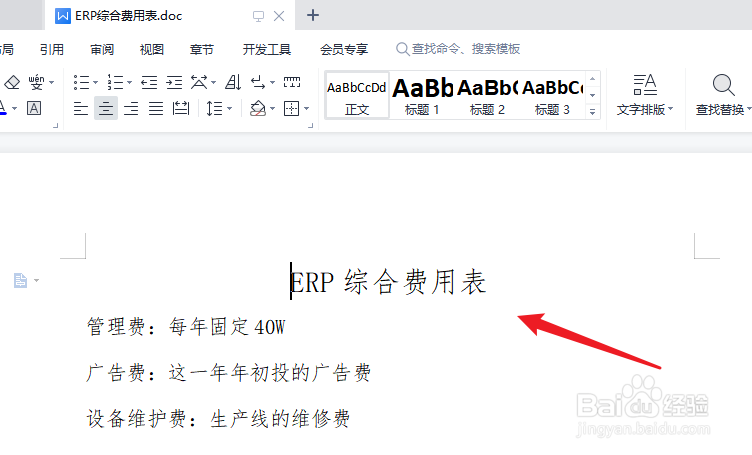Apply the 标题 1 style
The width and height of the screenshot is (752, 455).
click(x=422, y=95)
